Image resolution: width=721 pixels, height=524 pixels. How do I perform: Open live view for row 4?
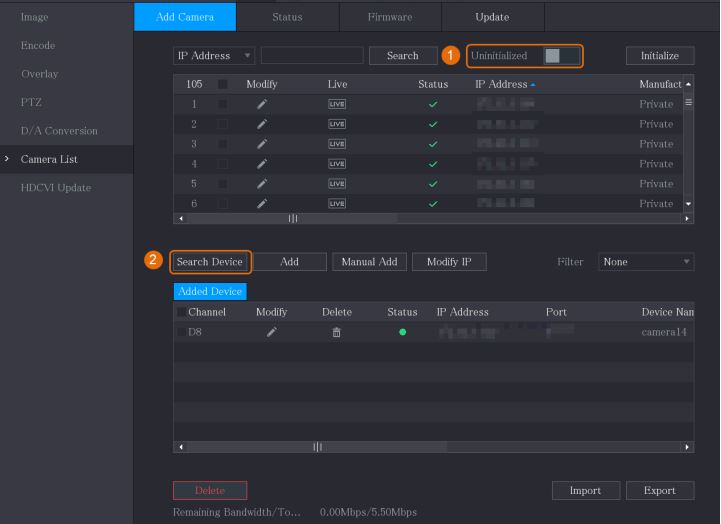point(337,164)
